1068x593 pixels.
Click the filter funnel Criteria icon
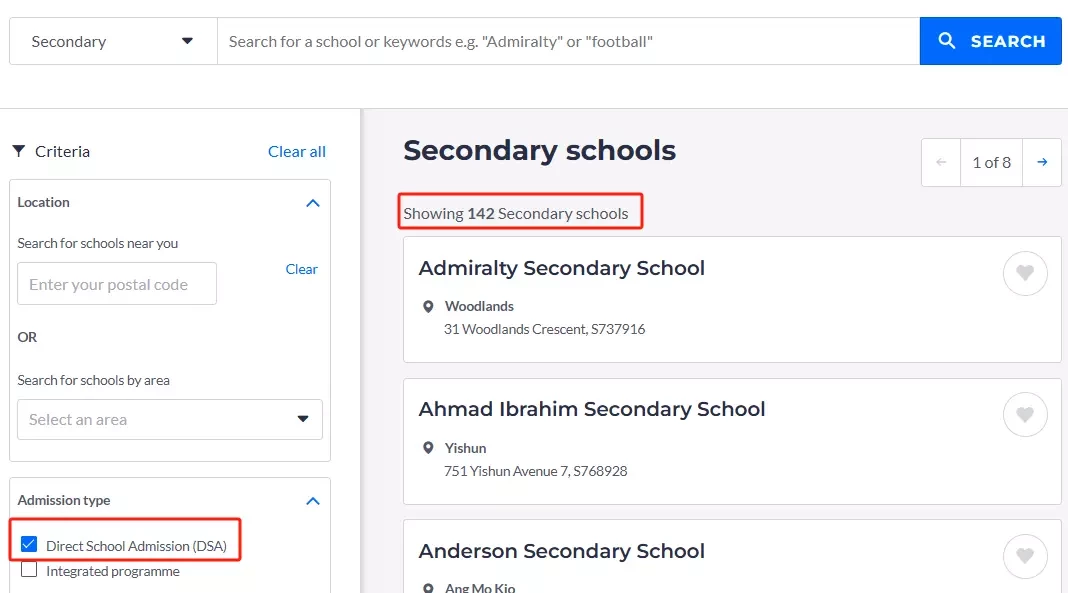(x=18, y=151)
